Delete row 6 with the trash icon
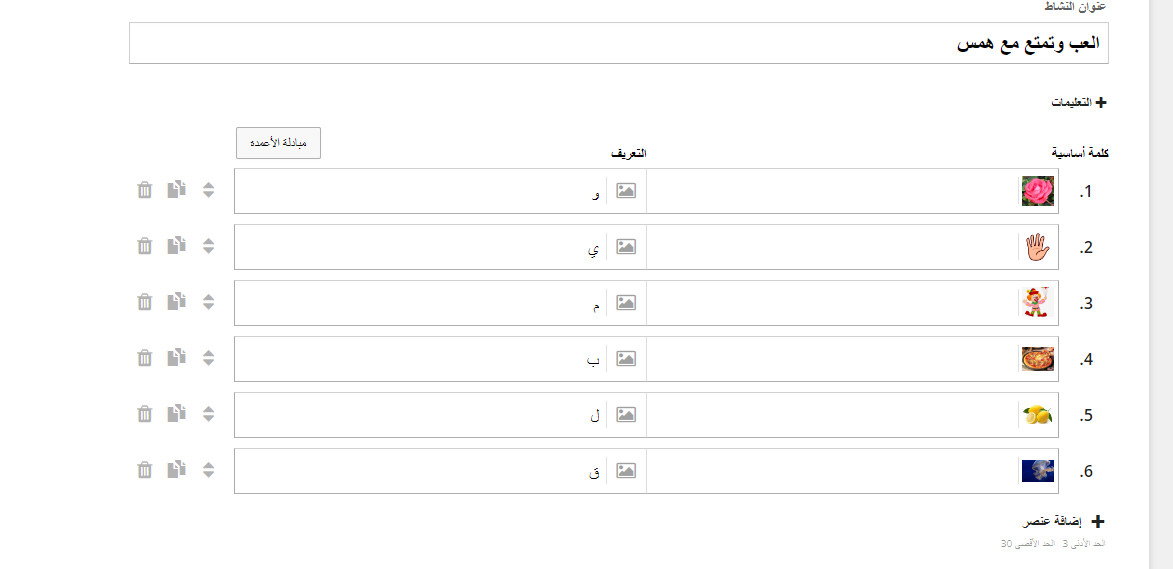Viewport: 1173px width, 569px height. pos(144,470)
